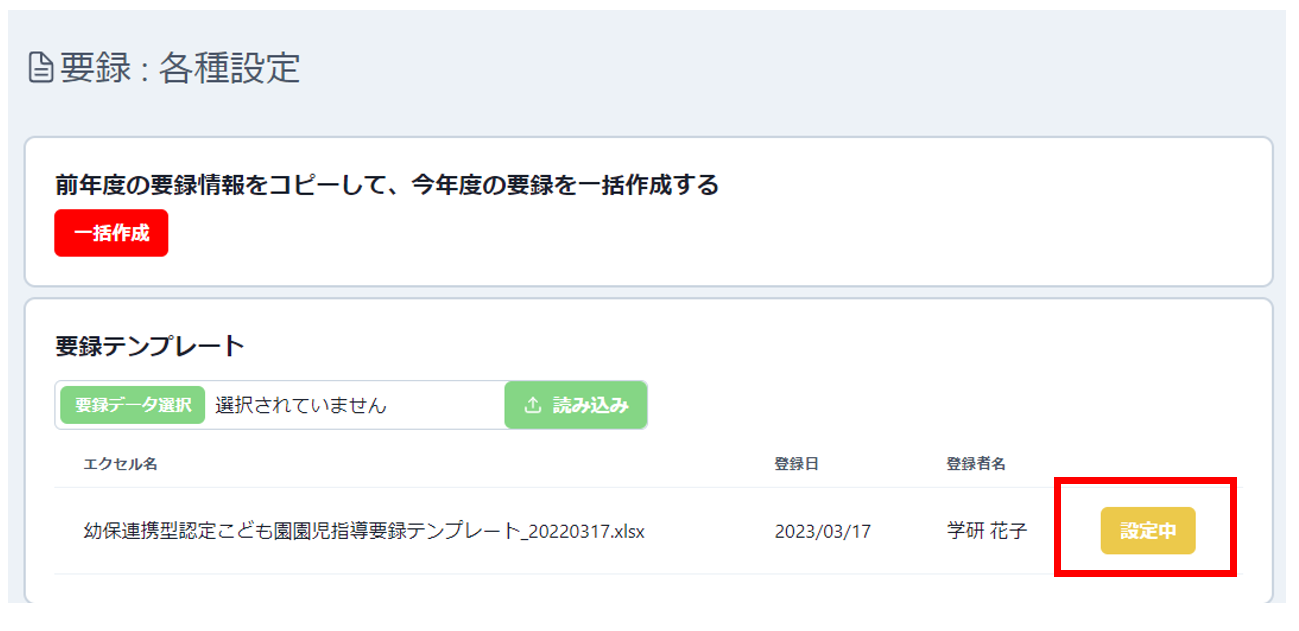Click the green 読み込み button
This screenshot has height=631, width=1299.
[x=576, y=405]
